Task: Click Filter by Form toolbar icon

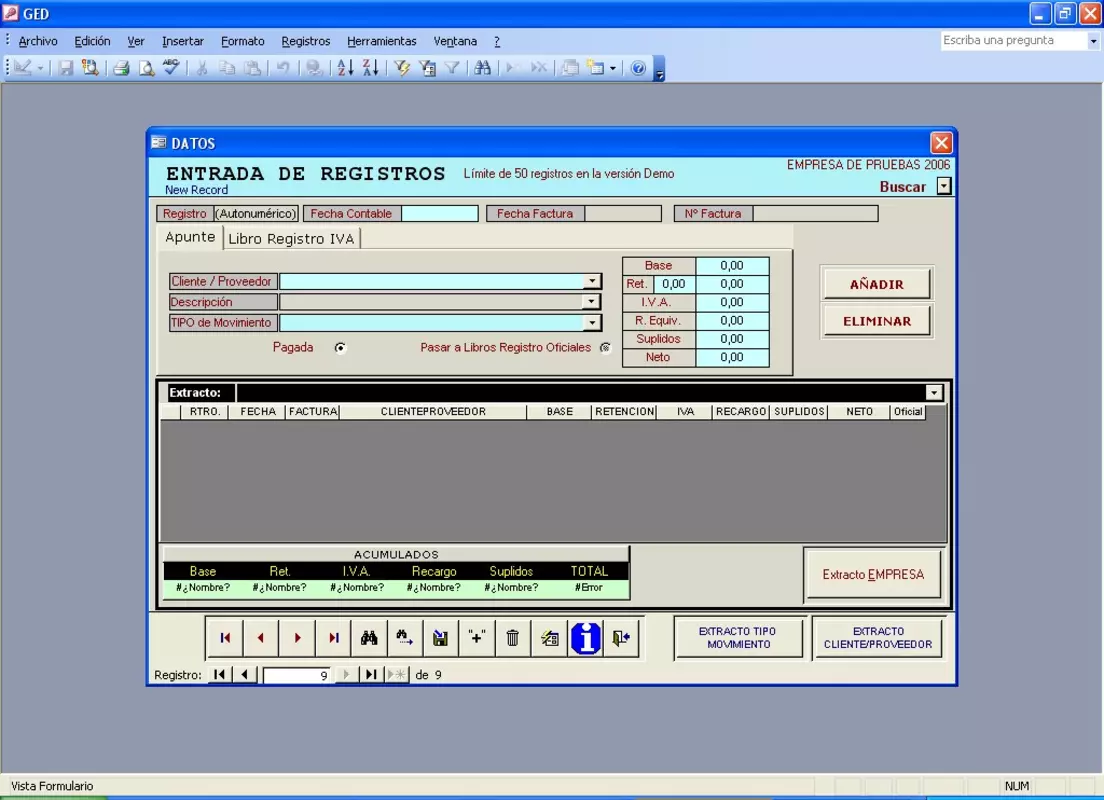Action: pyautogui.click(x=427, y=68)
